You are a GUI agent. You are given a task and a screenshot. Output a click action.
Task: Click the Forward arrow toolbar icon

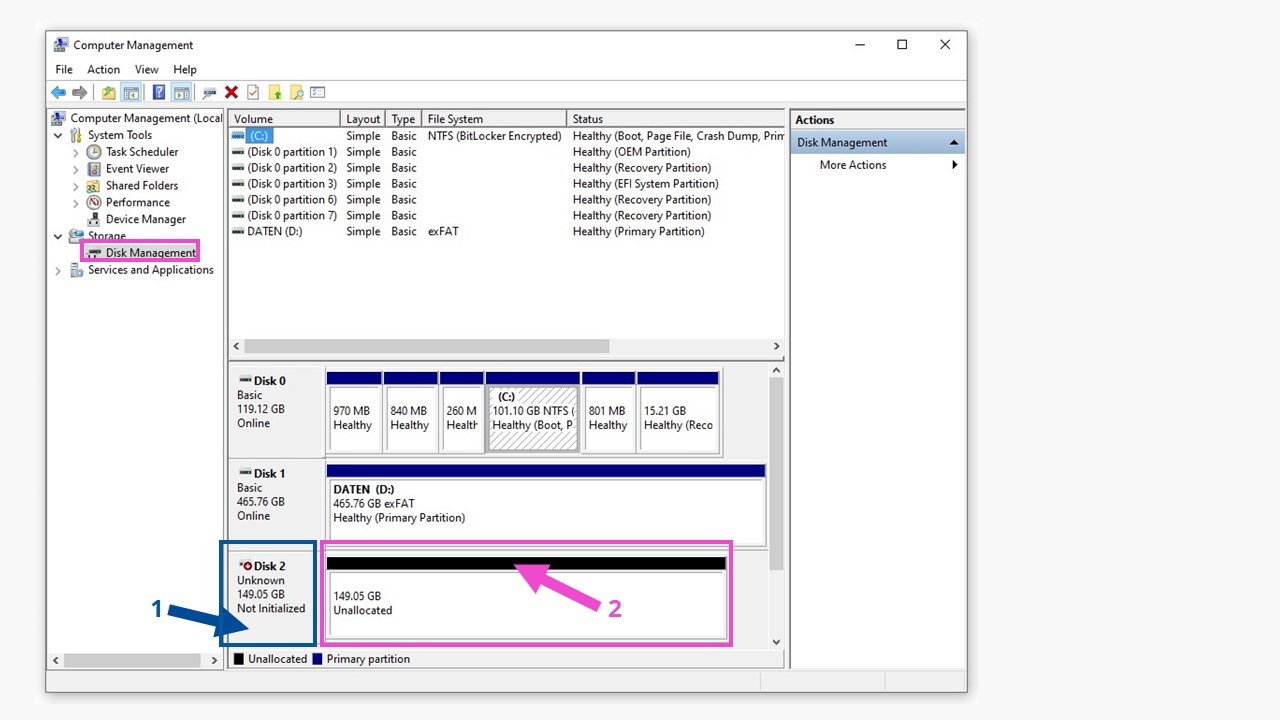click(80, 92)
